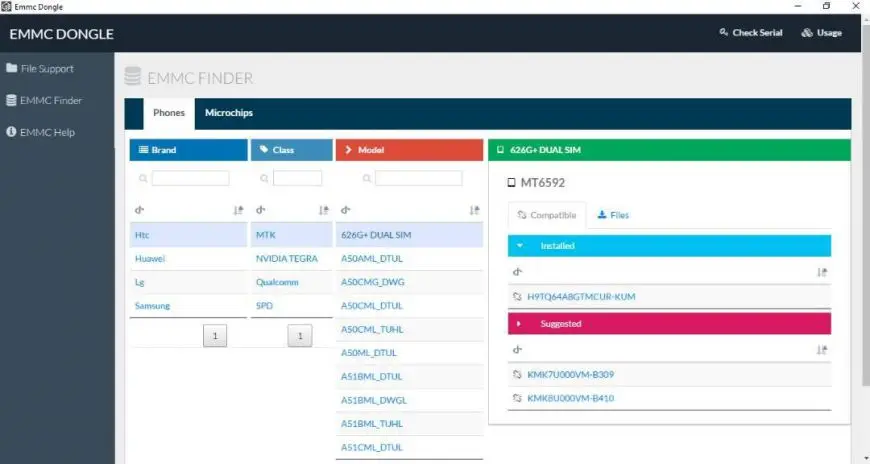Select the Files tab
This screenshot has height=464, width=870.
coord(613,215)
